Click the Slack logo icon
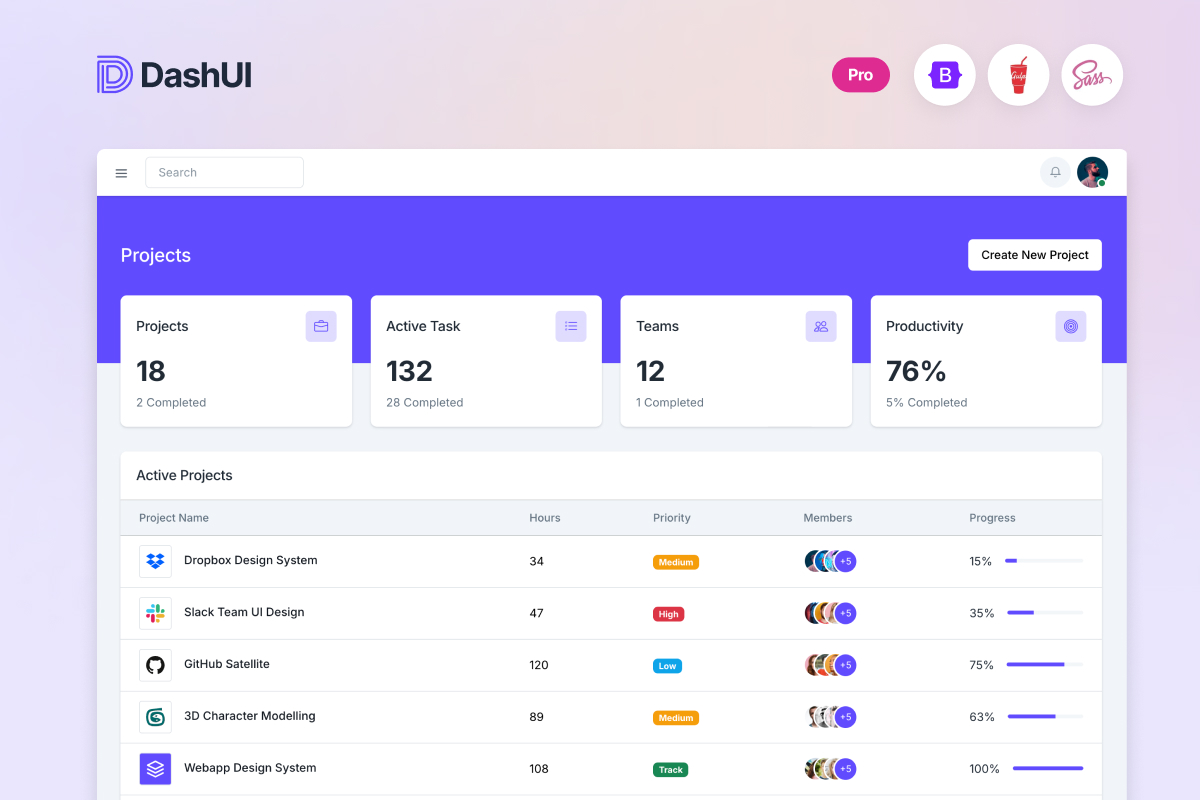This screenshot has height=800, width=1200. click(x=155, y=613)
